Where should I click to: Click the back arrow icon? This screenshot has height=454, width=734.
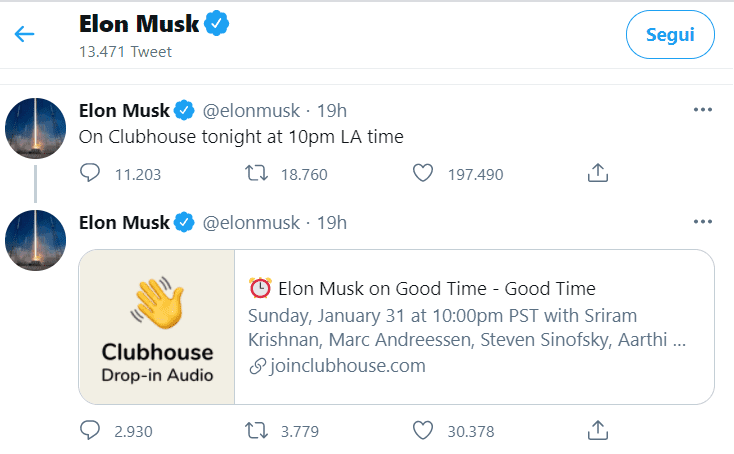click(x=25, y=34)
